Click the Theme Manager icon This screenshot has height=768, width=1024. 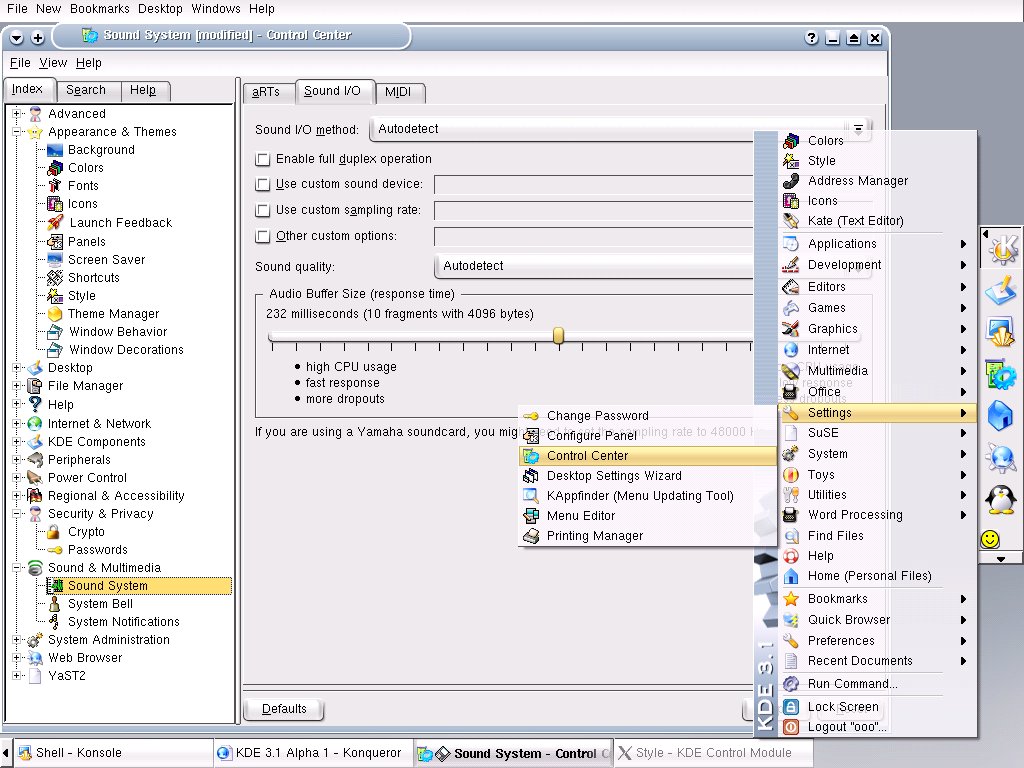(55, 314)
